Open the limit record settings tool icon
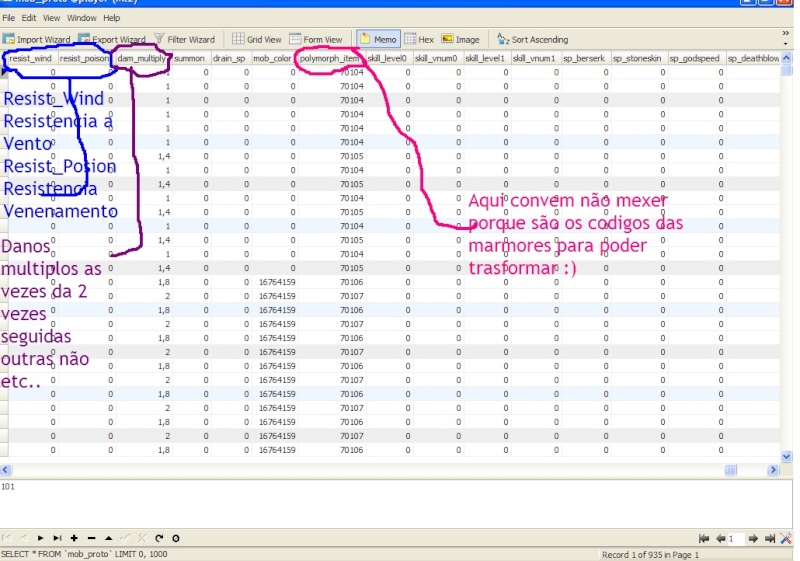Viewport: 800px width, 561px height. coord(786,539)
